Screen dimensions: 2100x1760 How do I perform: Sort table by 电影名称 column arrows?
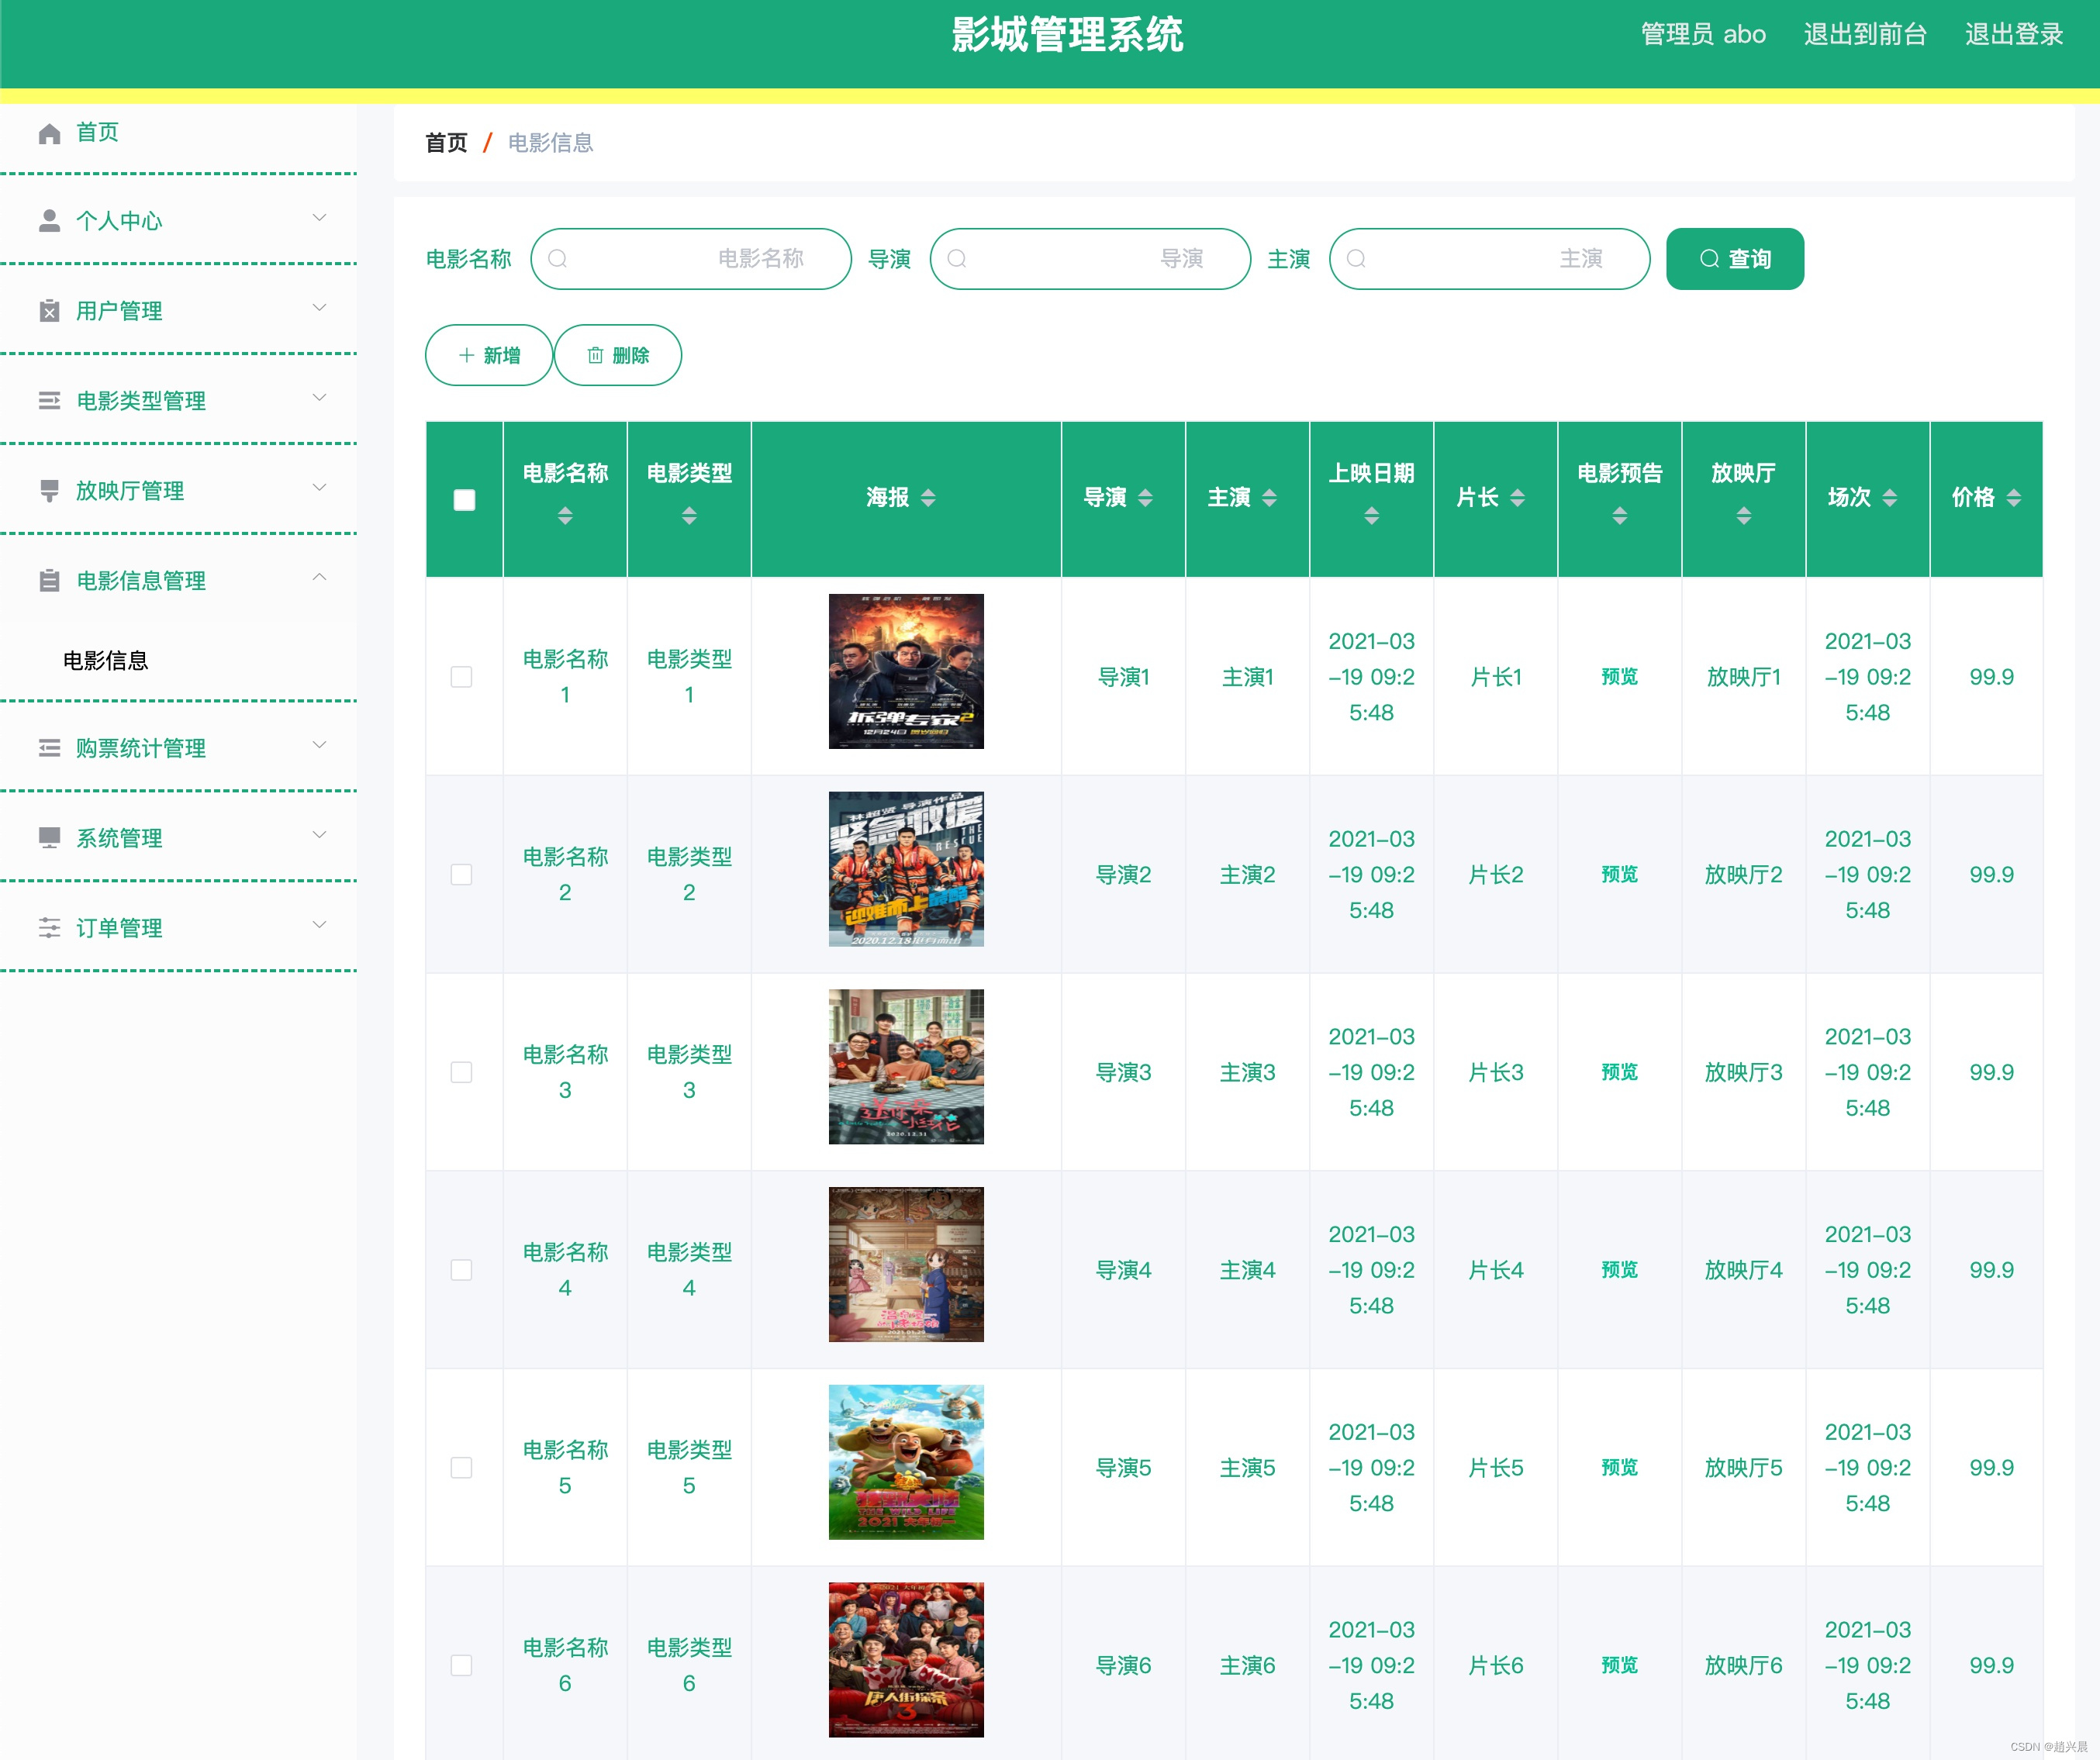565,516
